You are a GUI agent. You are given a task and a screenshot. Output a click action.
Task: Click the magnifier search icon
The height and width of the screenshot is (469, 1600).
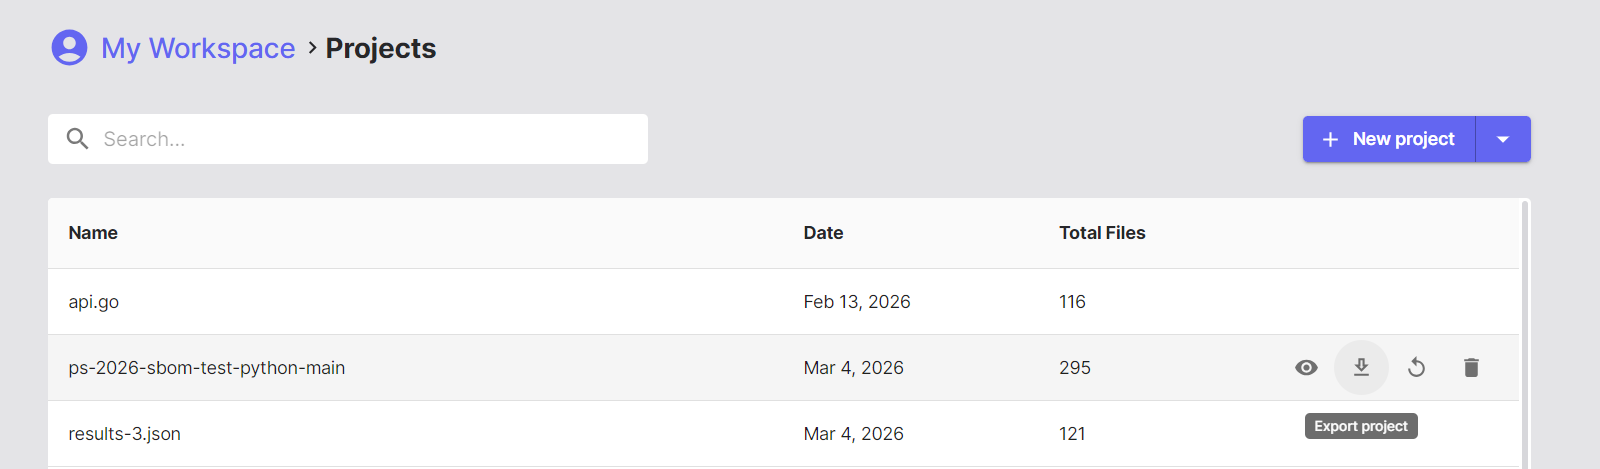[77, 139]
